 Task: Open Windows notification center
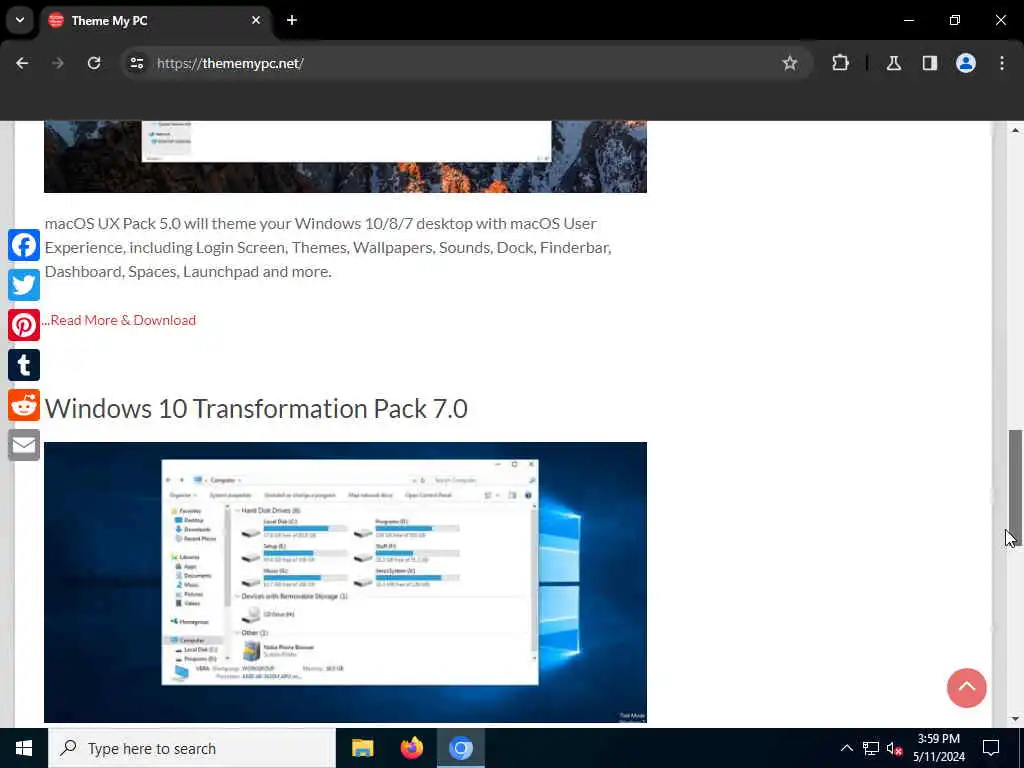991,748
